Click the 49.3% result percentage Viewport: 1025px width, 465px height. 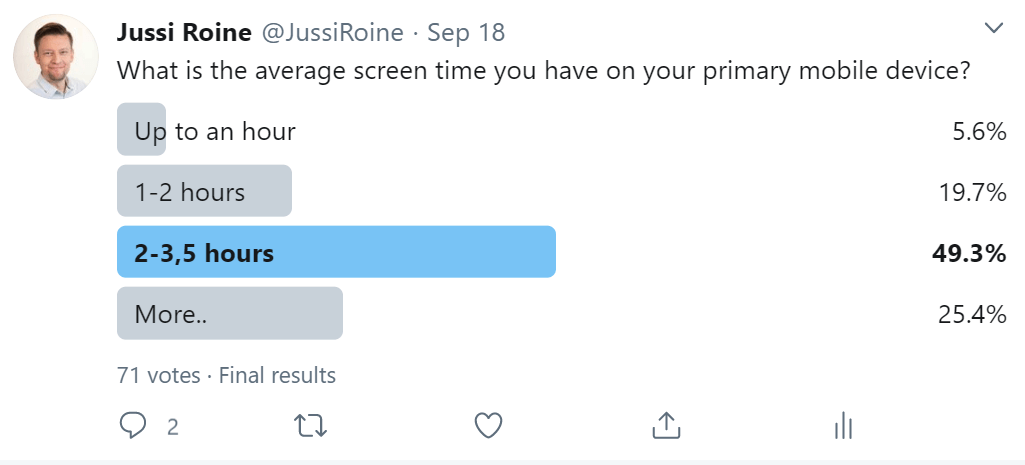pos(969,254)
